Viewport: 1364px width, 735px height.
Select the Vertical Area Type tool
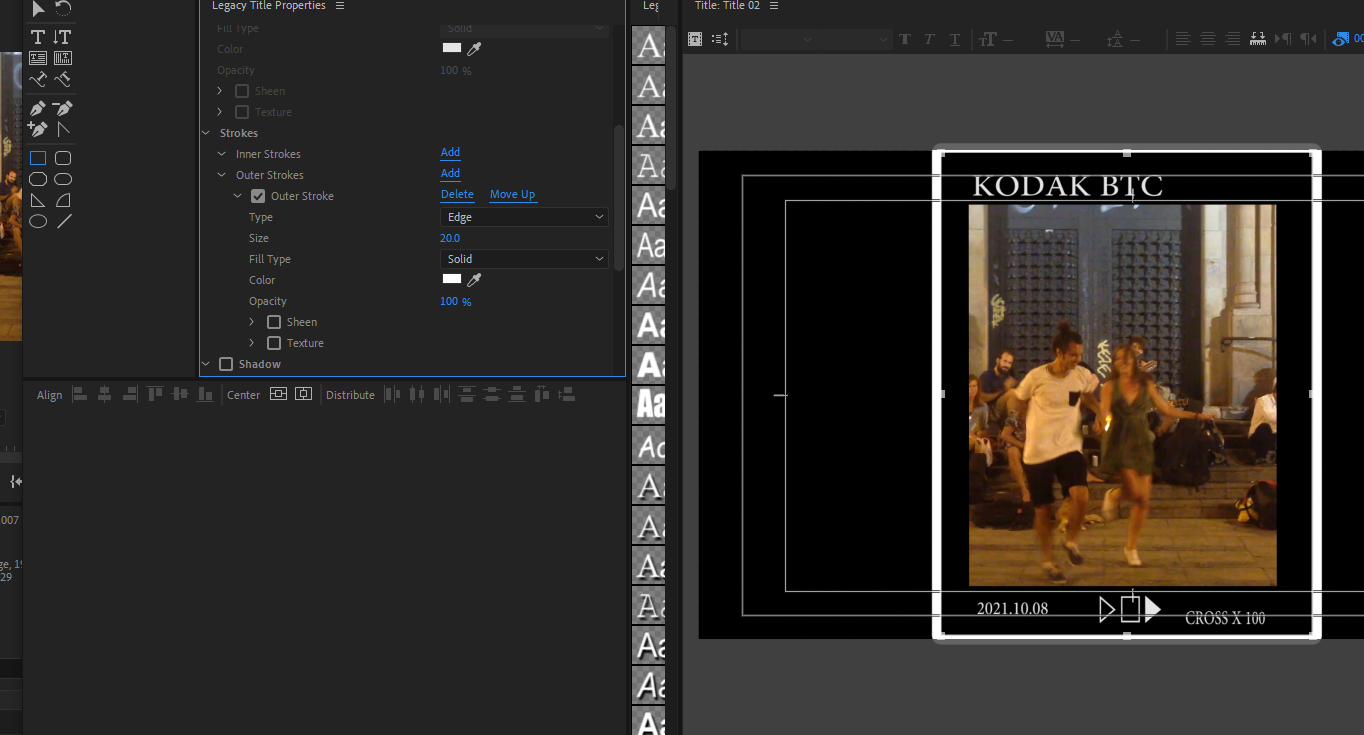pos(63,58)
